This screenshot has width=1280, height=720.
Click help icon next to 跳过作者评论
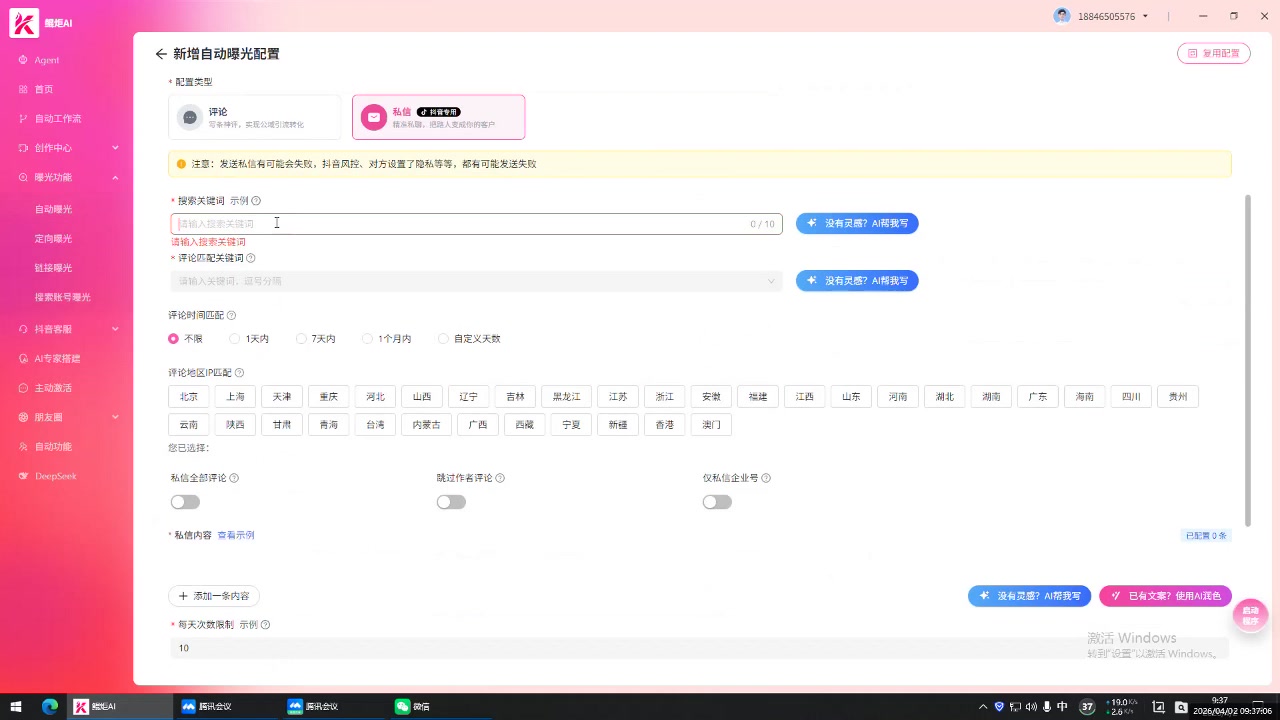(500, 478)
